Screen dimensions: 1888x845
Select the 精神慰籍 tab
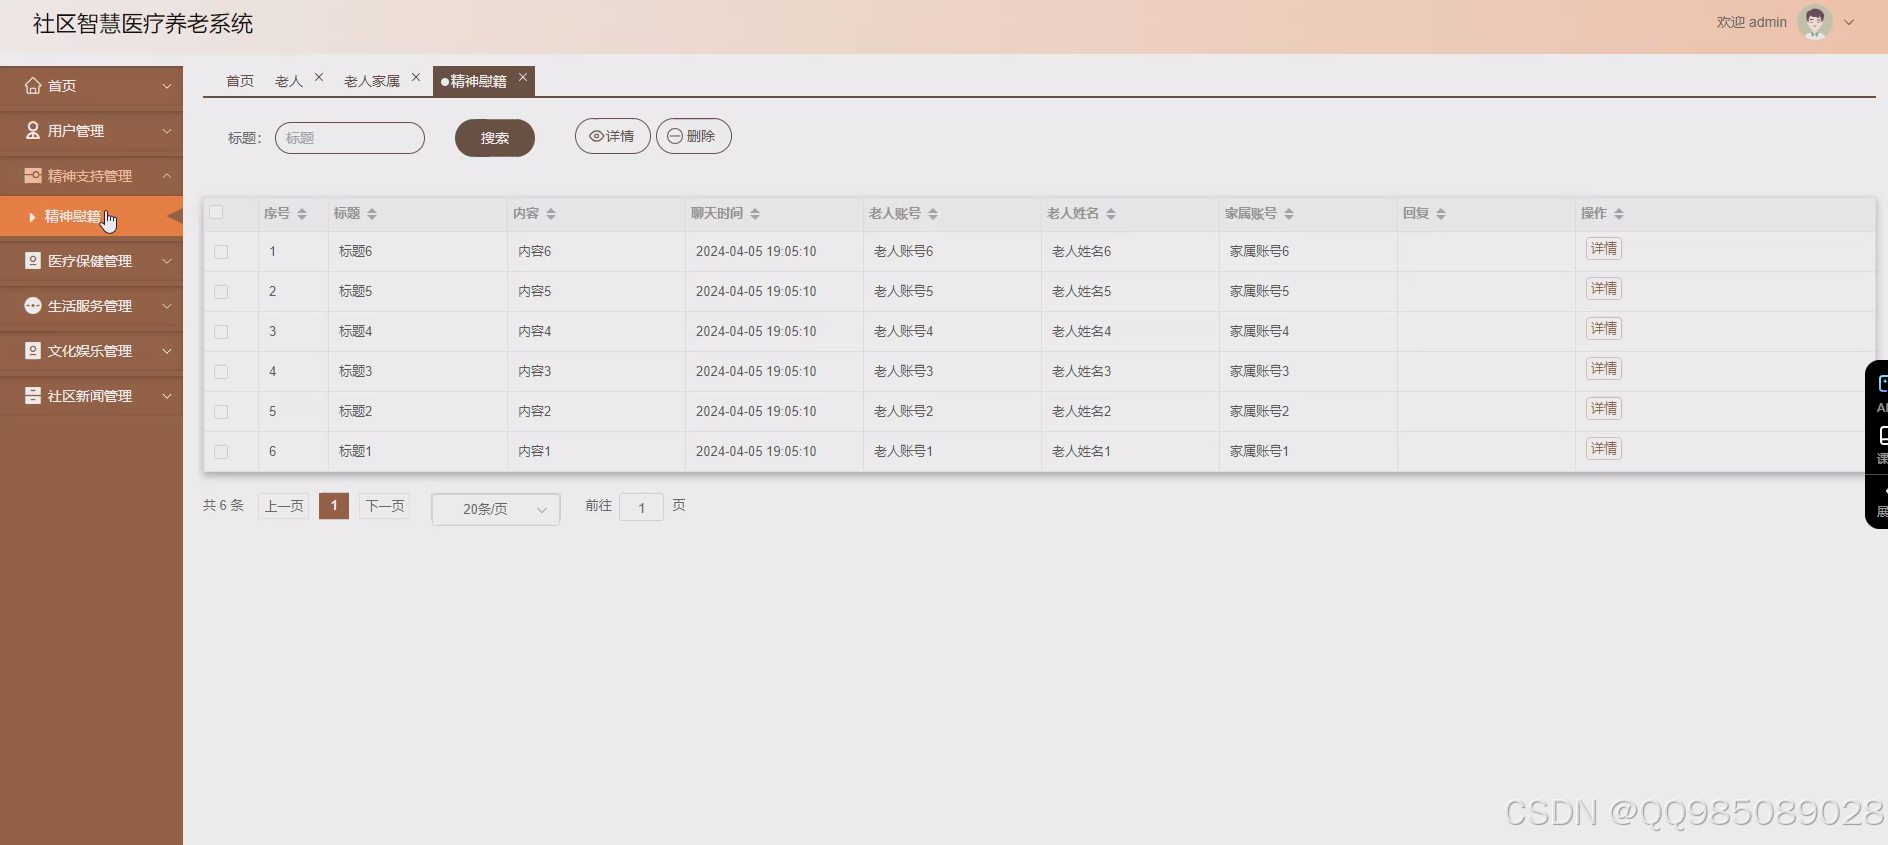tap(478, 81)
